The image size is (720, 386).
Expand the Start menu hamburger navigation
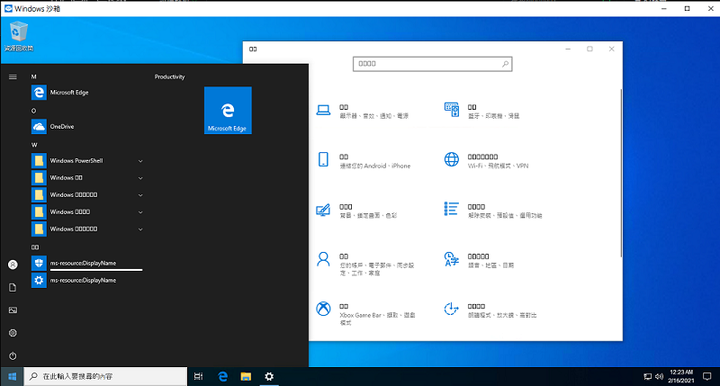(13, 77)
